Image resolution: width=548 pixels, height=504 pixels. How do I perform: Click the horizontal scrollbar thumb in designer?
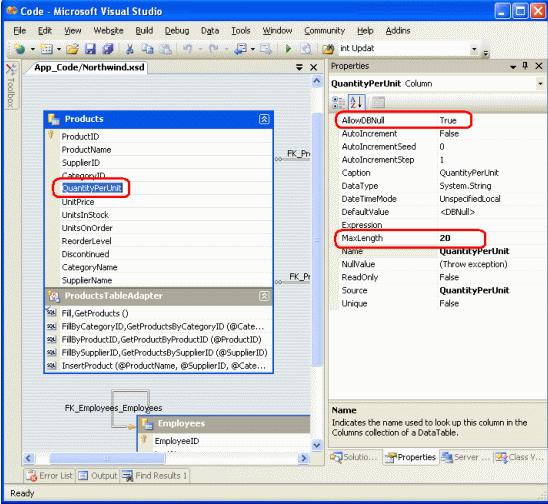[x=107, y=458]
